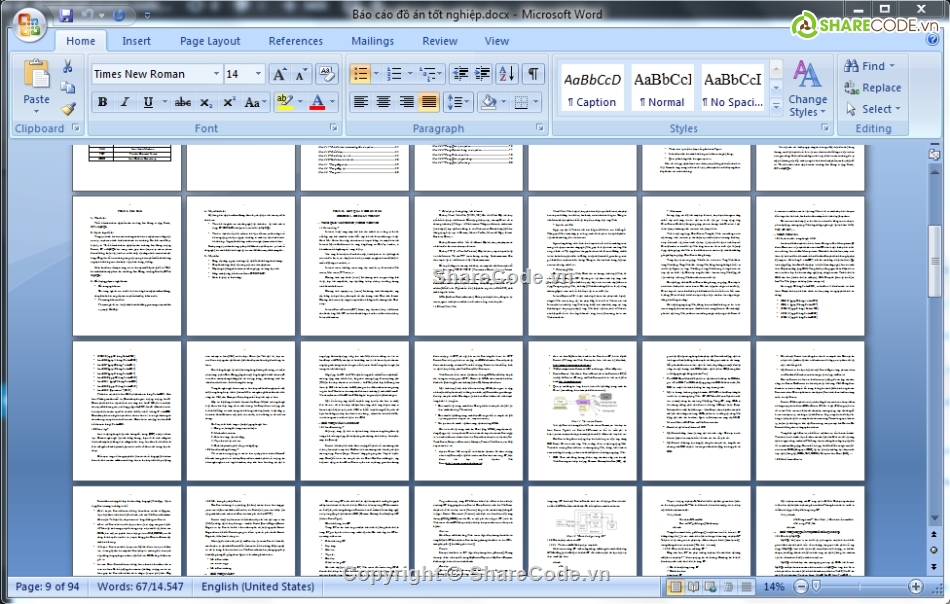Image resolution: width=950 pixels, height=604 pixels.
Task: Click the Replace button
Action: pos(873,88)
